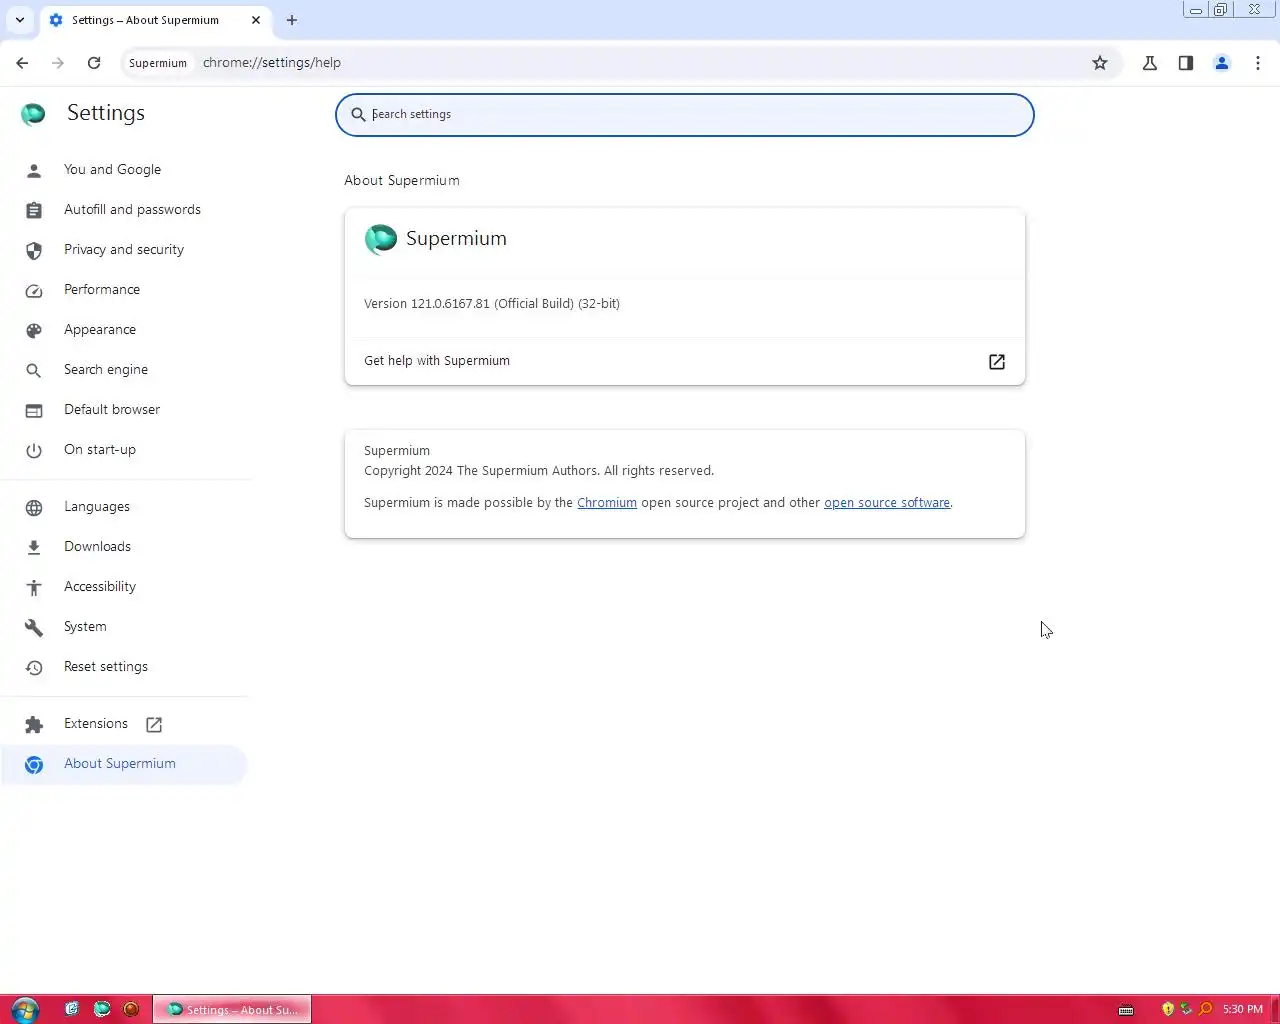The image size is (1280, 1024).
Task: Click the Windows Start orb
Action: pyautogui.click(x=25, y=1009)
